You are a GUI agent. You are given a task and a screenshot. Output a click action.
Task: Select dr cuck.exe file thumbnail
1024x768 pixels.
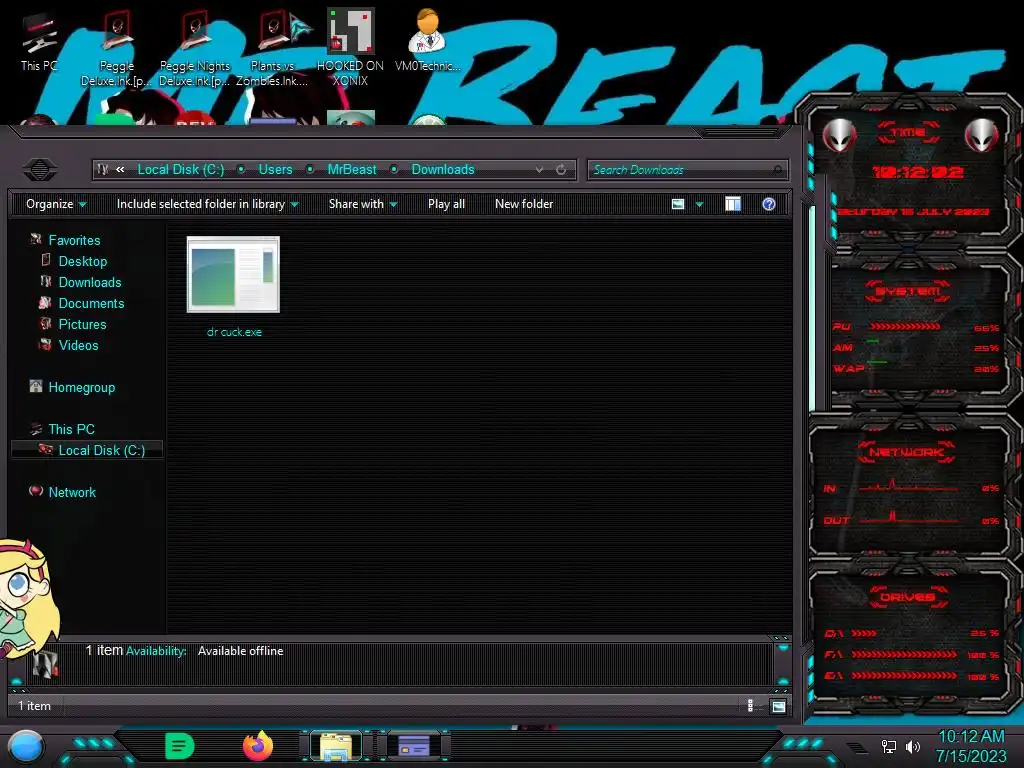(x=233, y=274)
